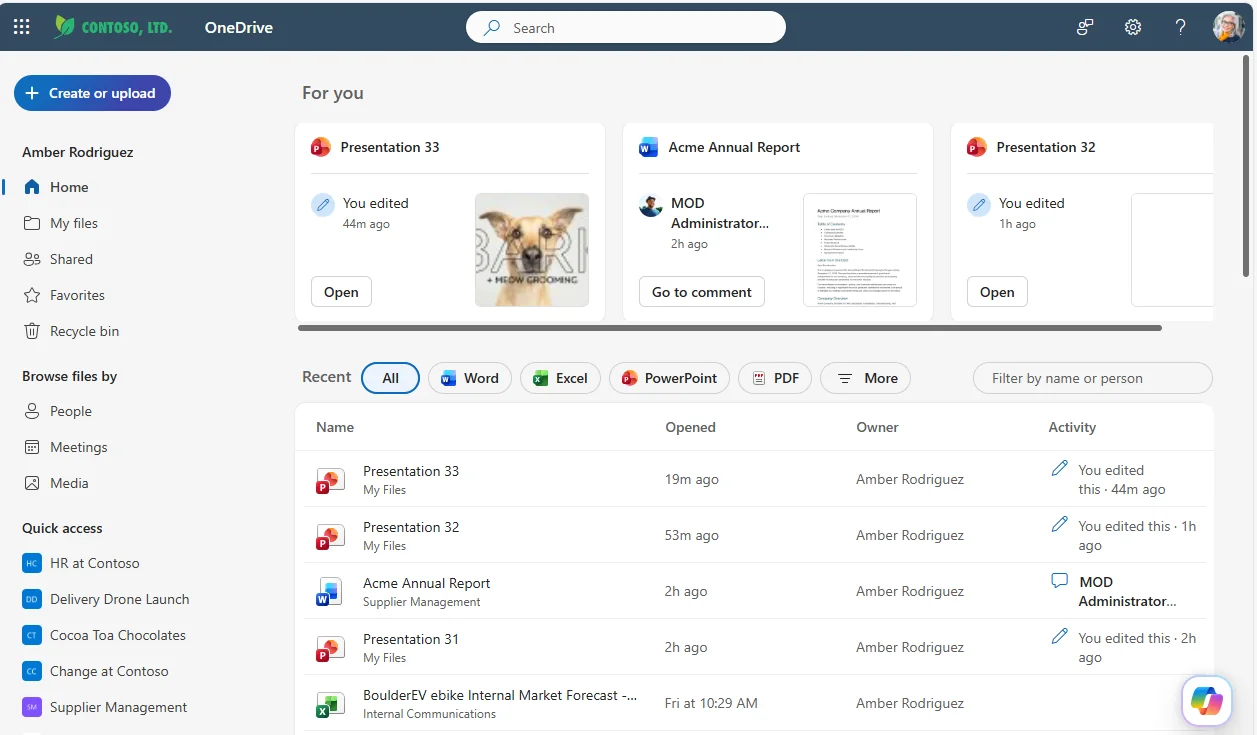Click Excel icon in BoulderEV forecast row
The height and width of the screenshot is (735, 1257).
(330, 704)
